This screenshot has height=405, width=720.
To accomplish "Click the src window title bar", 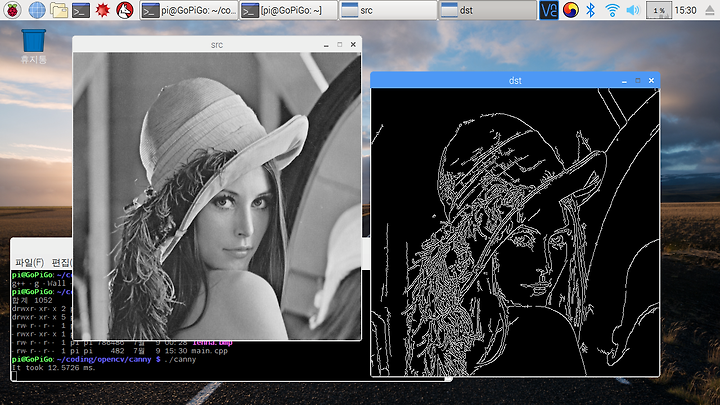I will (x=217, y=45).
